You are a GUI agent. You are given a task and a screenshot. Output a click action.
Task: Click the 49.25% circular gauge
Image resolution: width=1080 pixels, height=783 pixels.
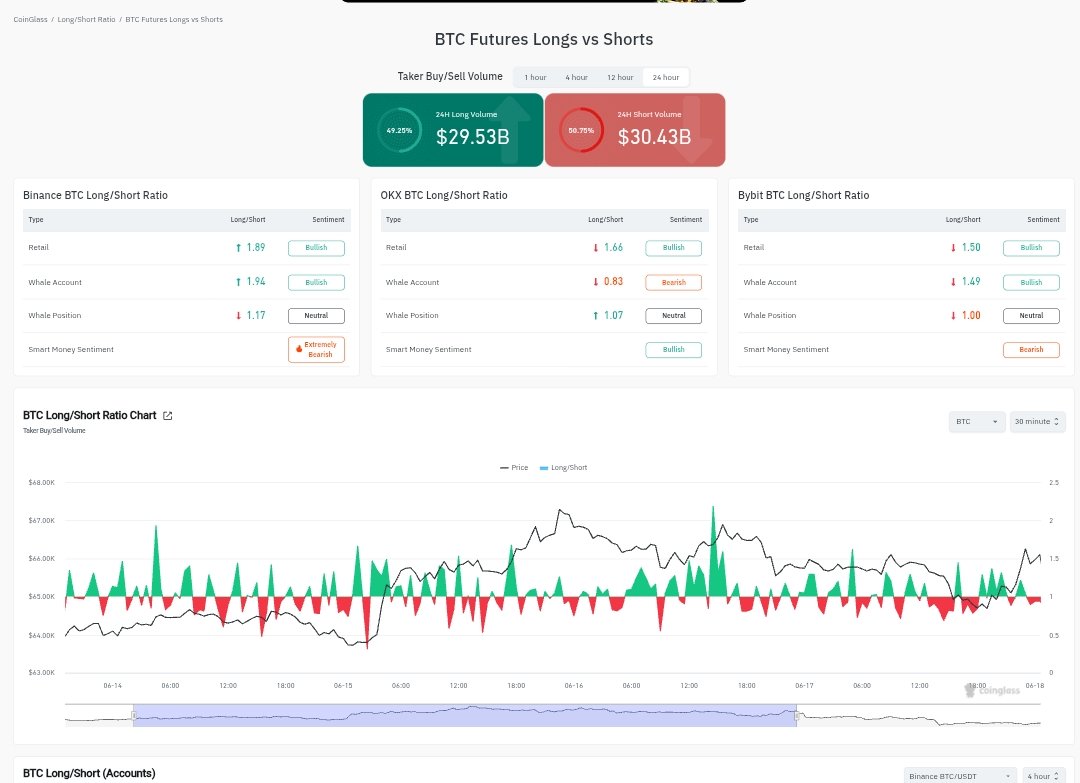pyautogui.click(x=399, y=130)
